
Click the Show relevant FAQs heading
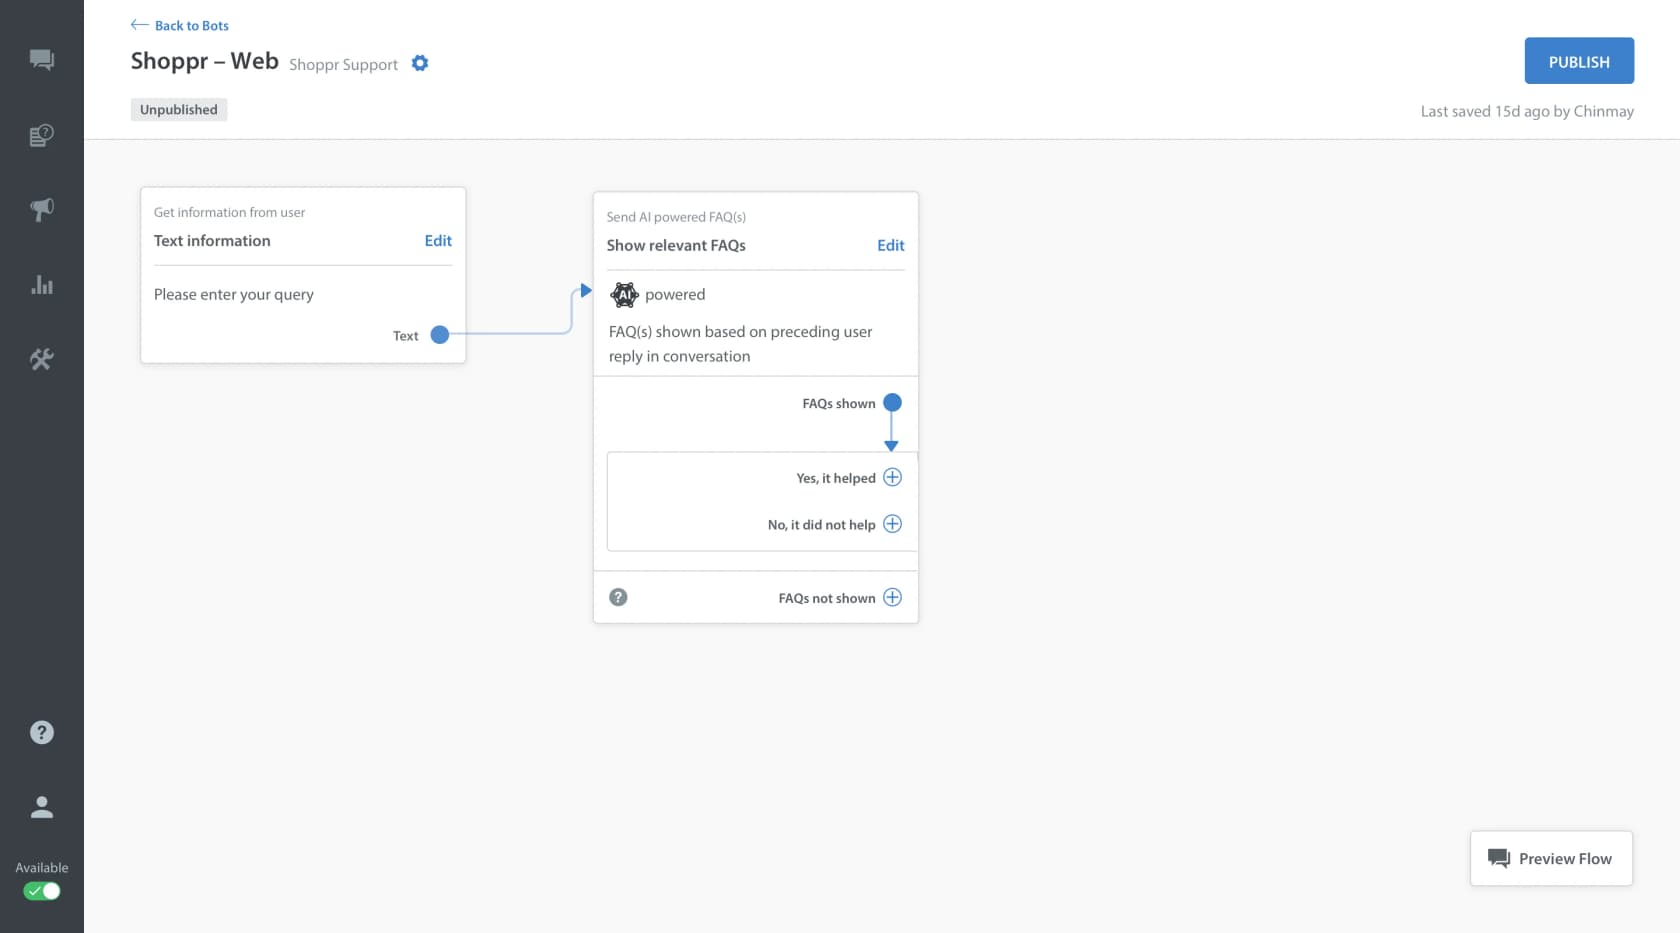click(676, 246)
